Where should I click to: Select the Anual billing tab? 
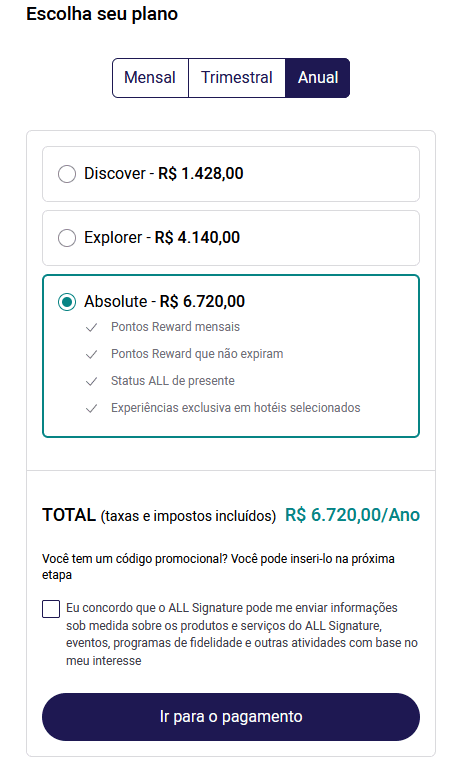click(318, 78)
